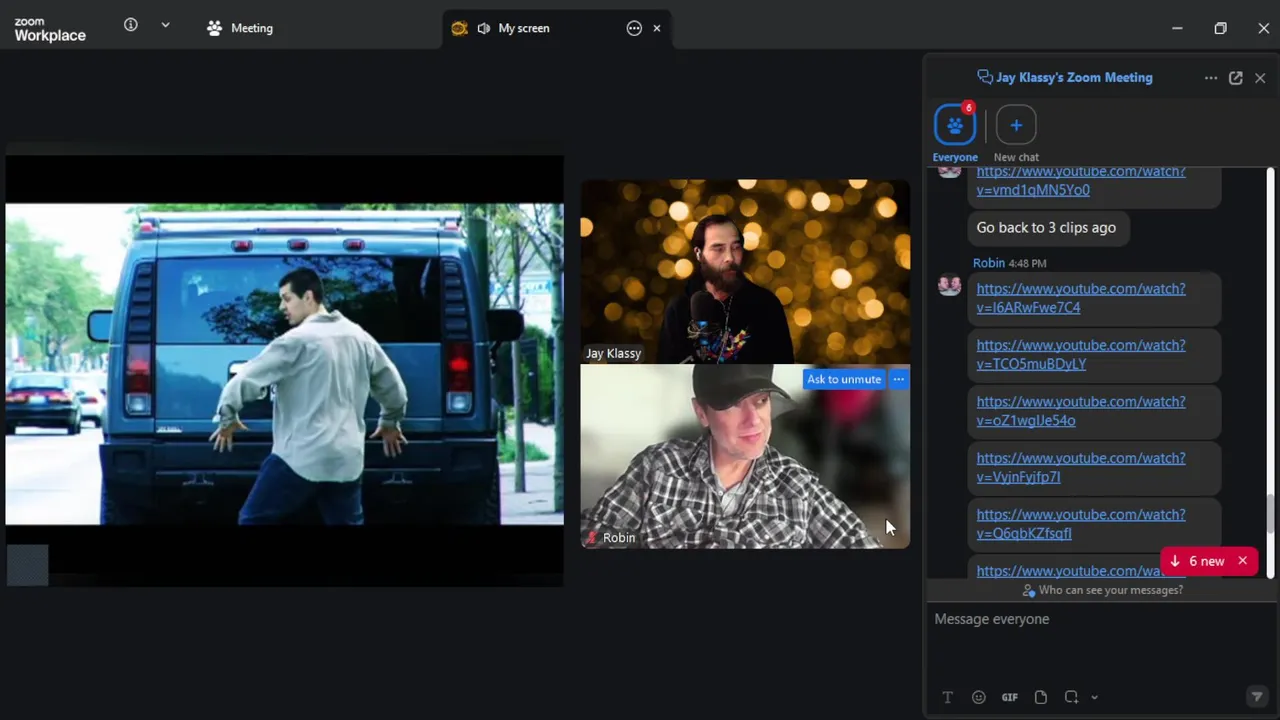The height and width of the screenshot is (720, 1280).
Task: Select the Everyone chat channel
Action: (955, 133)
